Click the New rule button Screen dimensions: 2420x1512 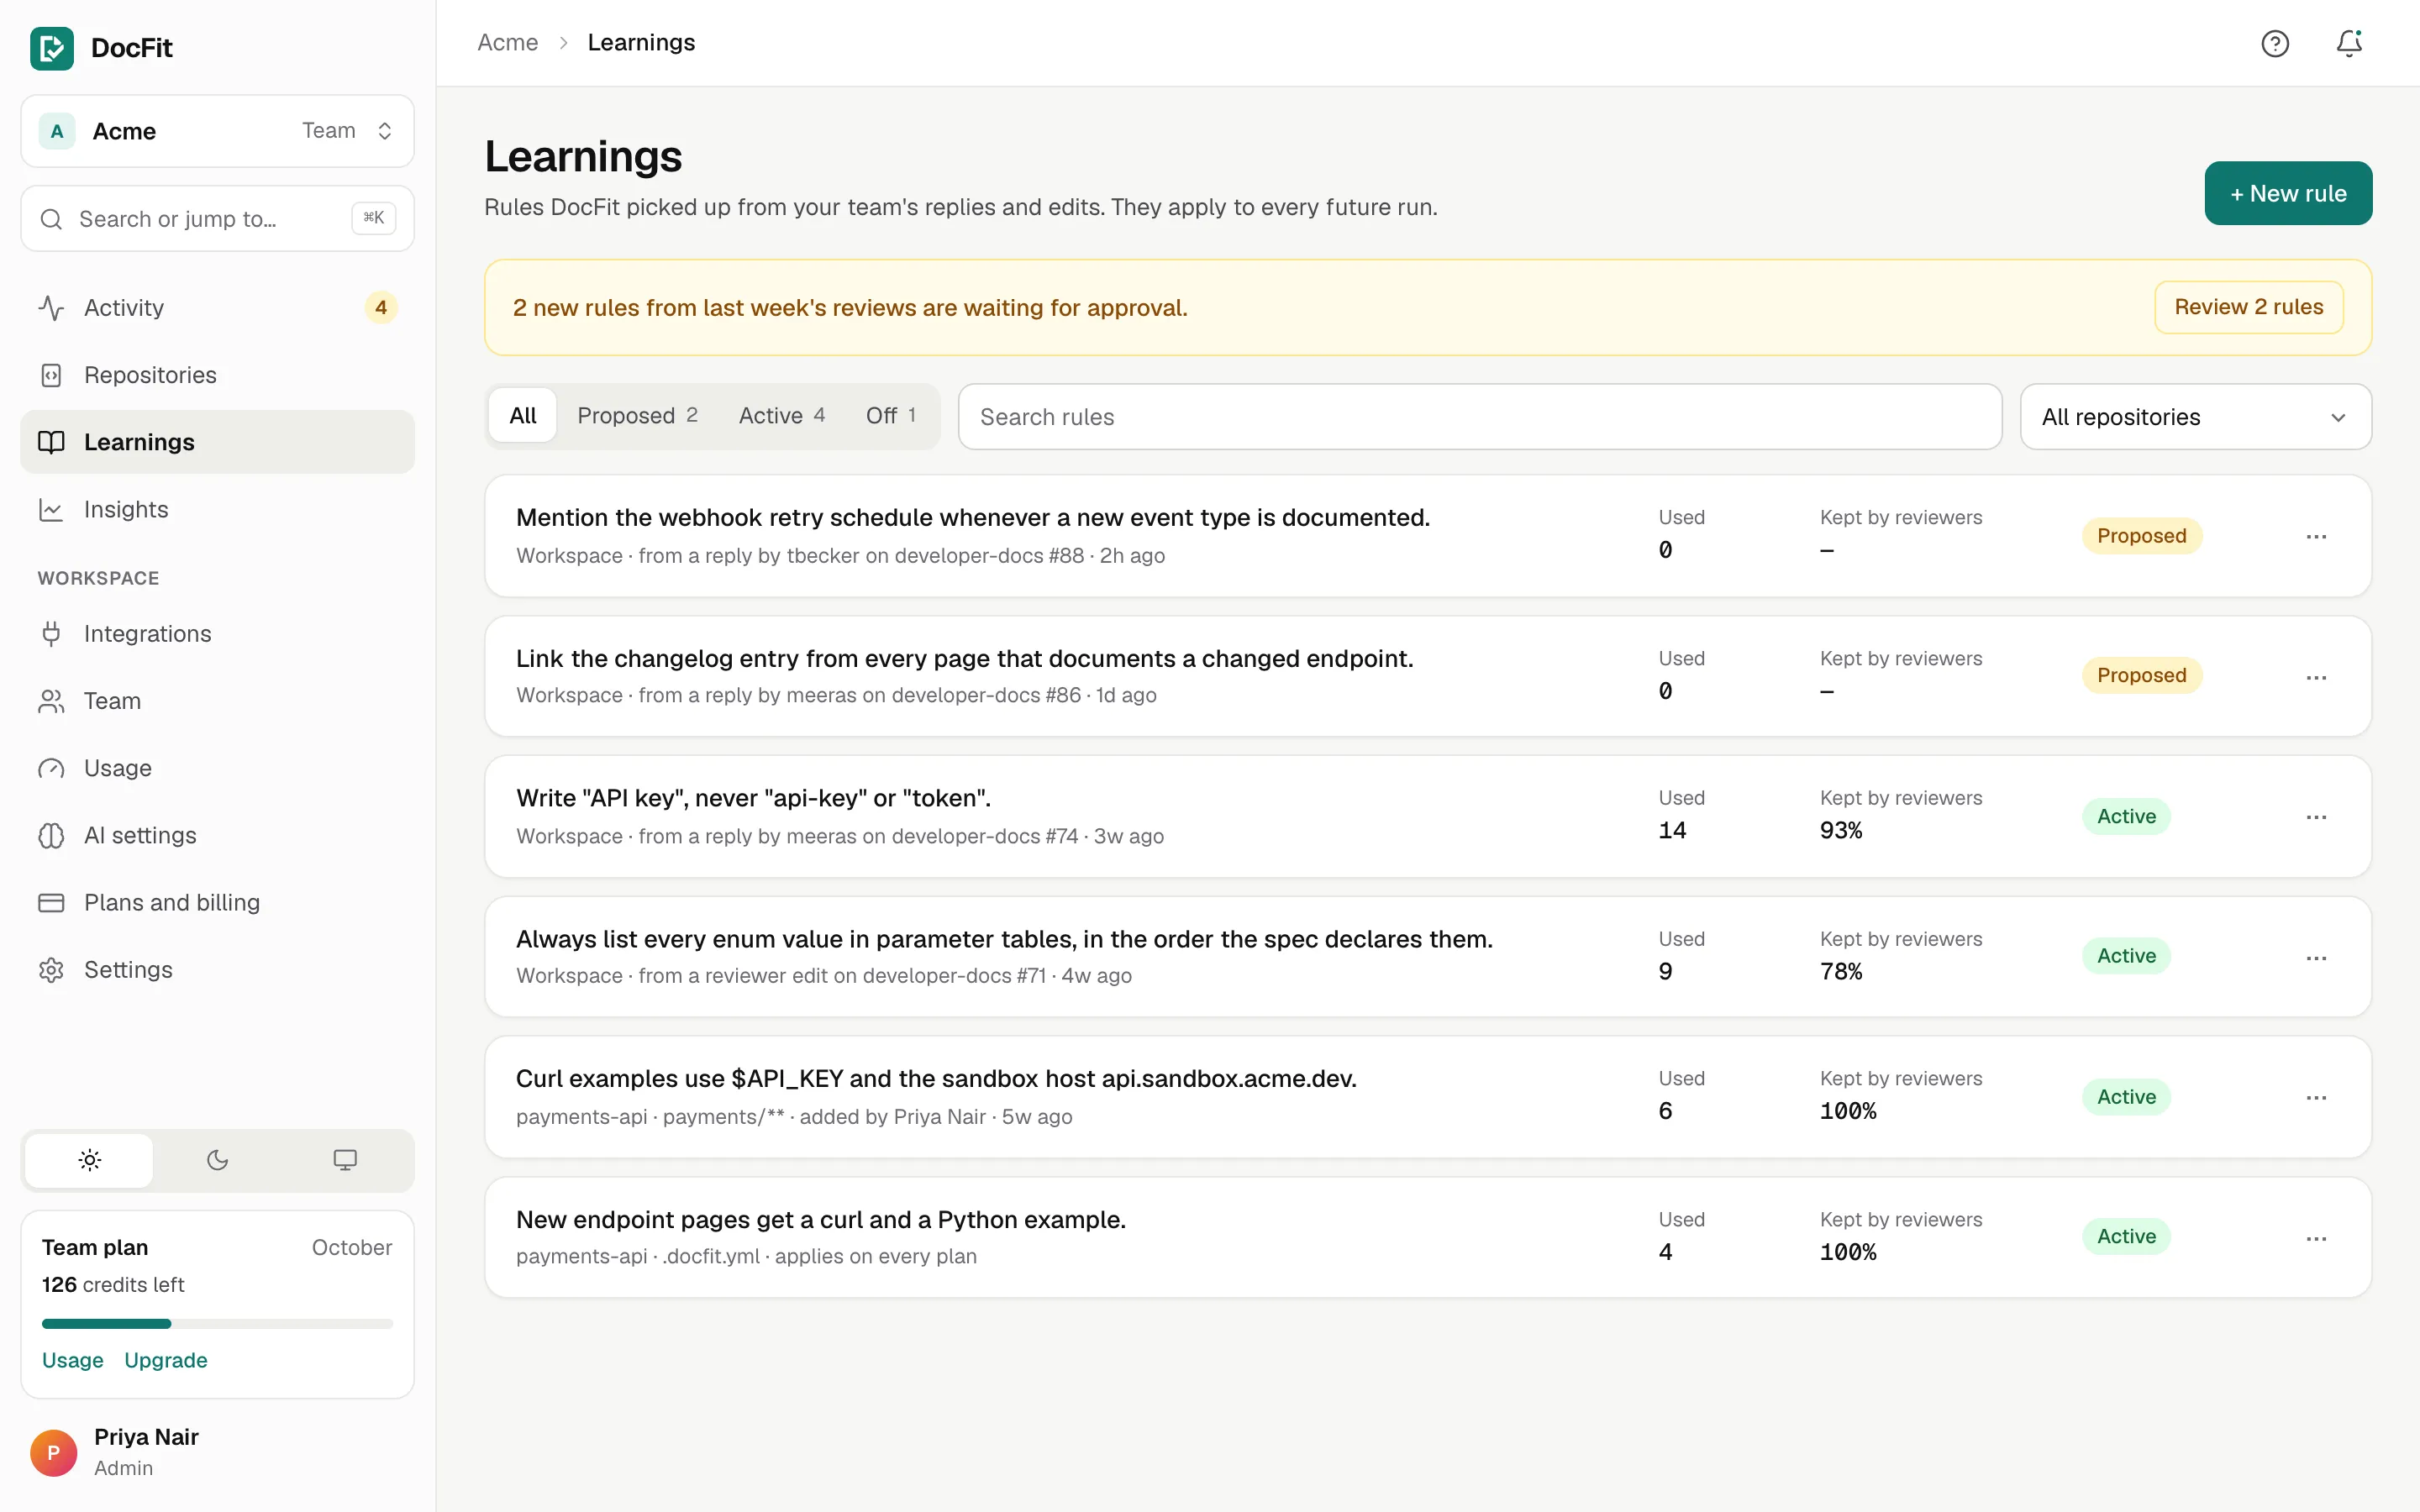coord(2288,193)
